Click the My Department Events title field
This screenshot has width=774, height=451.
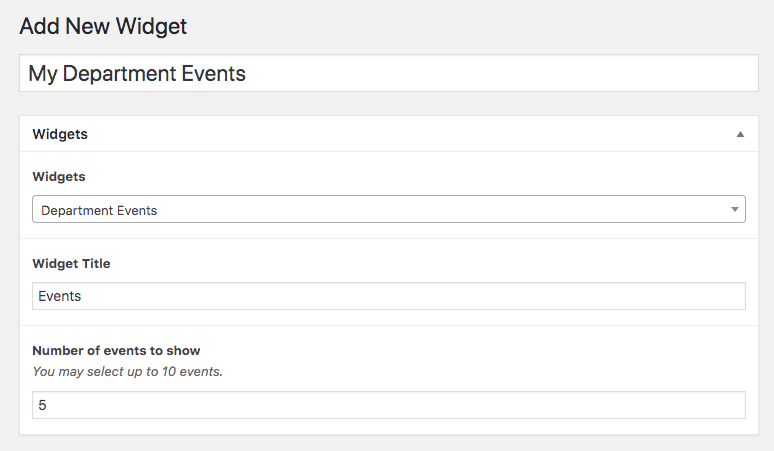pyautogui.click(x=388, y=73)
